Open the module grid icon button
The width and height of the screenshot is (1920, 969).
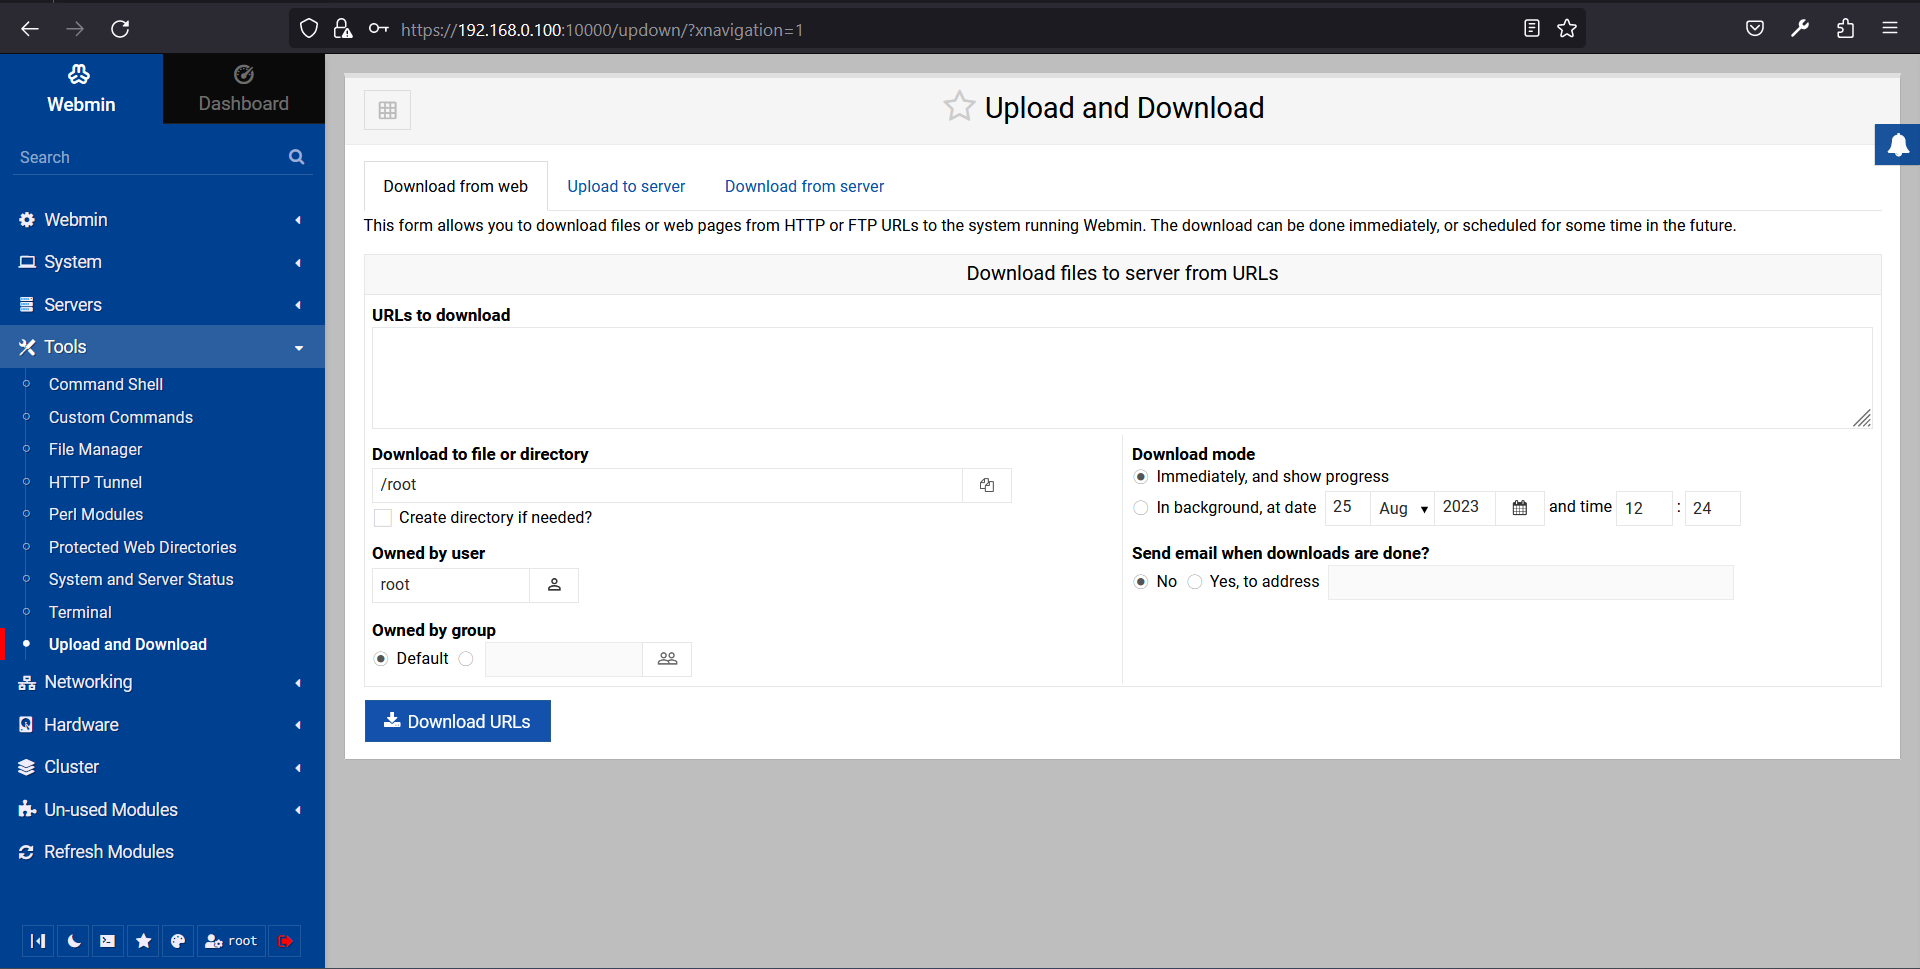coord(388,110)
